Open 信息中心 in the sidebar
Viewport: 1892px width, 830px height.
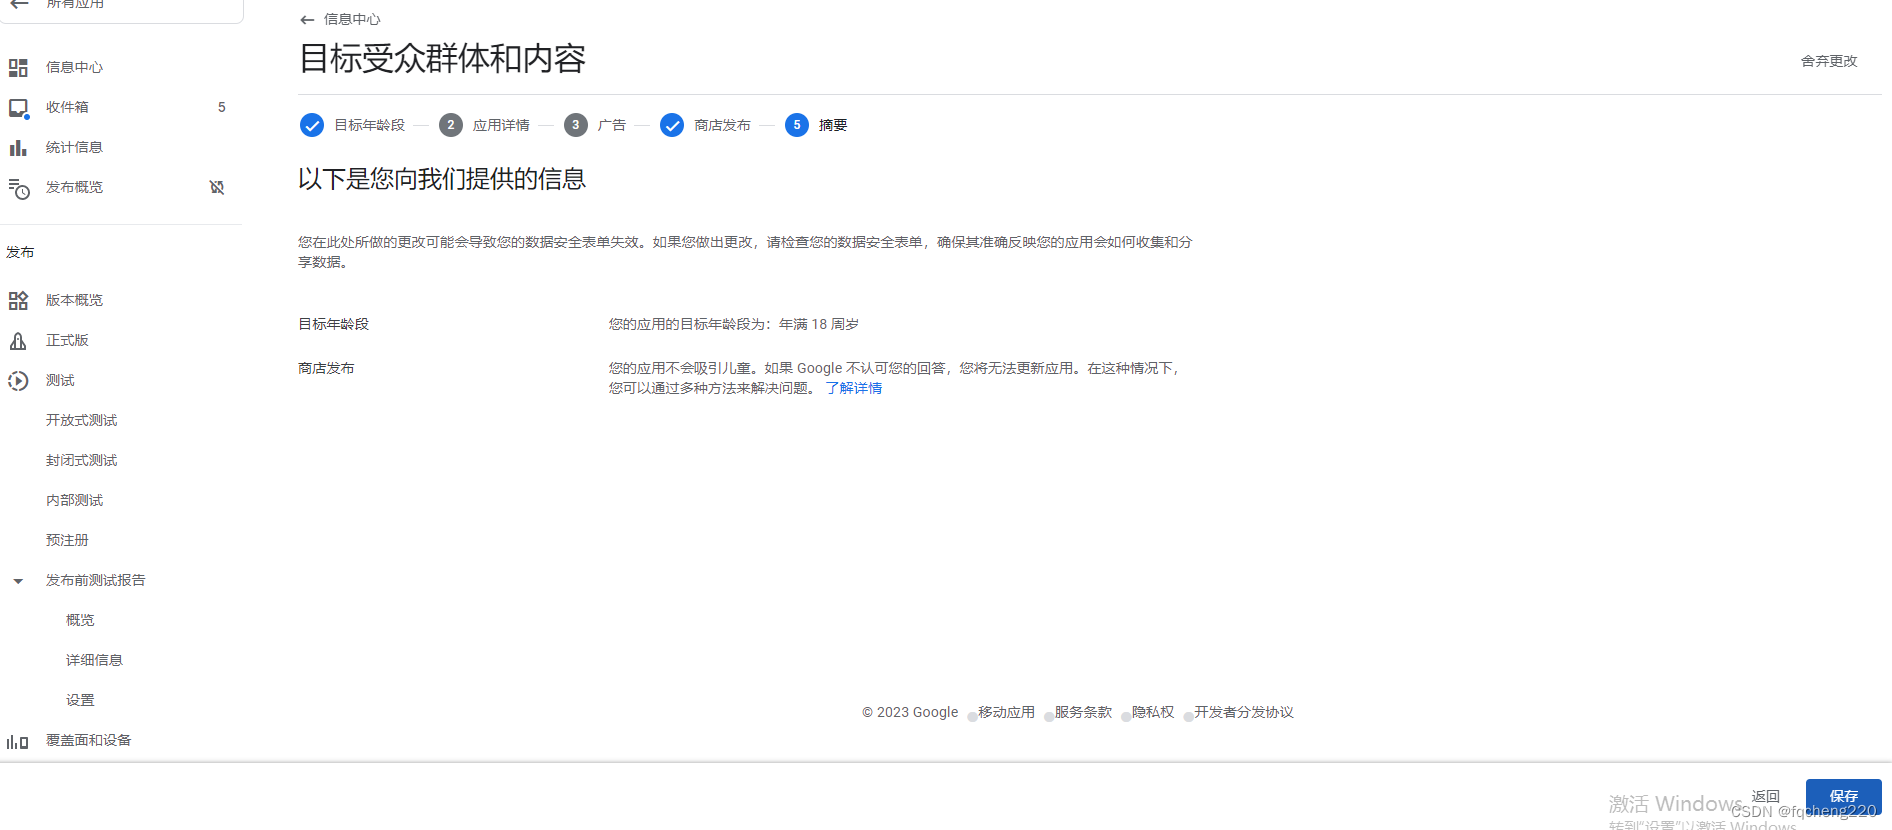(x=74, y=67)
